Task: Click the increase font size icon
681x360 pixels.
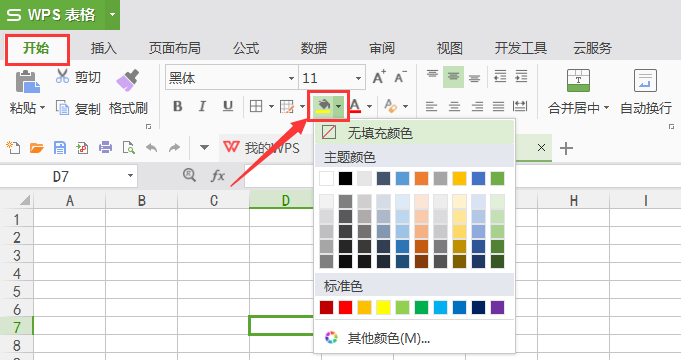Action: [x=379, y=77]
